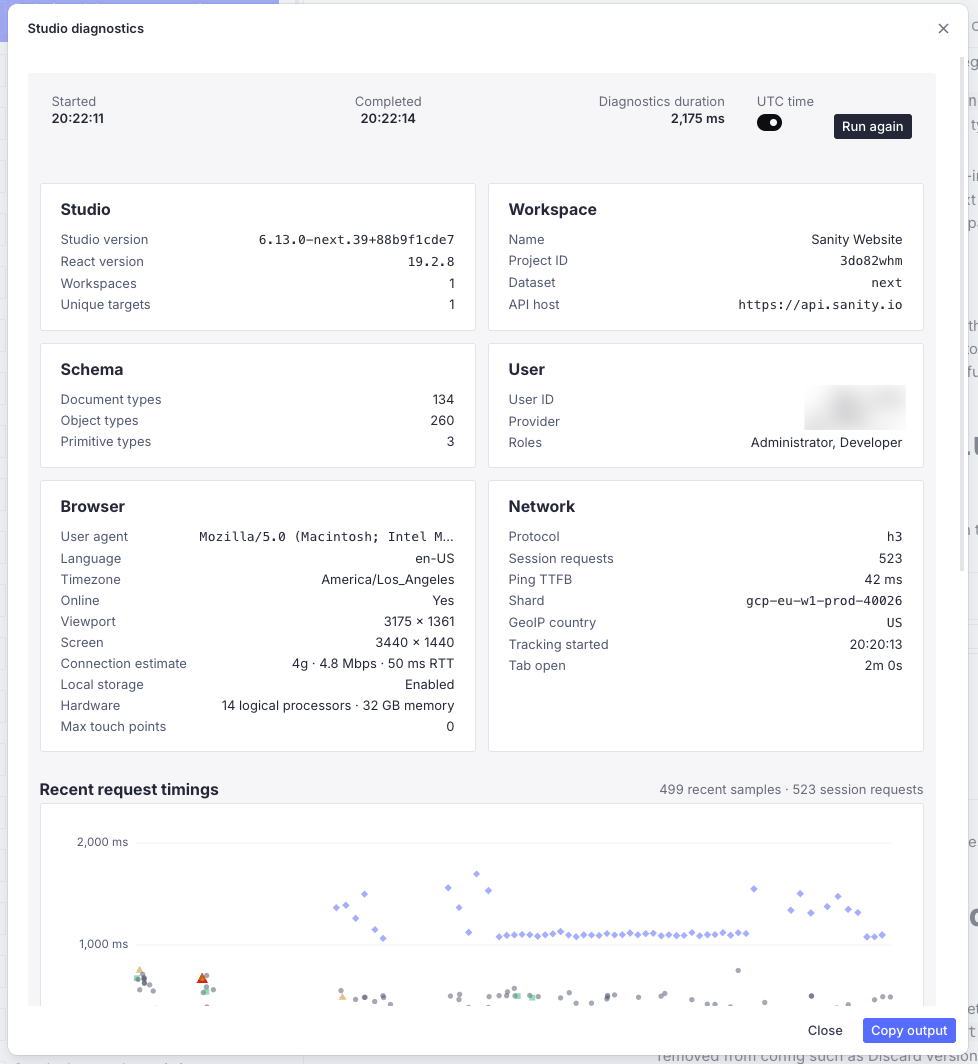Click the highest purple diamond in the timings chart
This screenshot has height=1064, width=978.
pyautogui.click(x=476, y=874)
